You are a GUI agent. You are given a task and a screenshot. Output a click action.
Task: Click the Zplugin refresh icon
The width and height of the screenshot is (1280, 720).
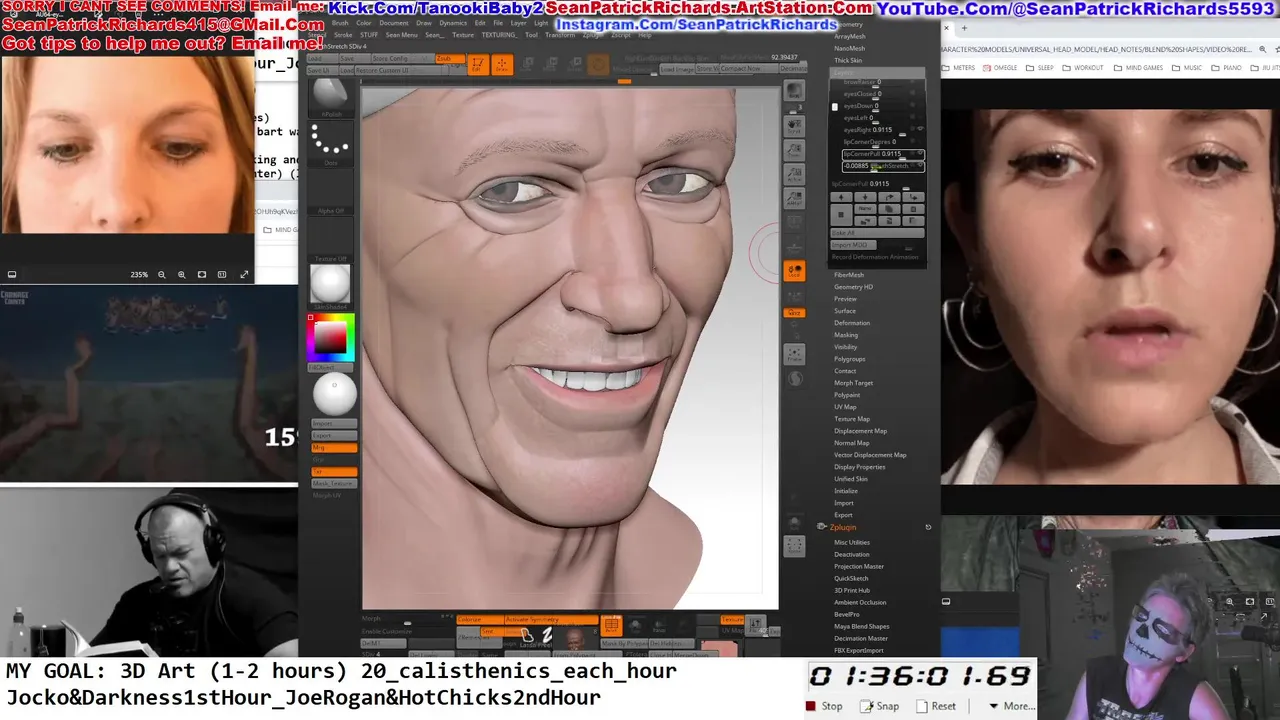[928, 527]
